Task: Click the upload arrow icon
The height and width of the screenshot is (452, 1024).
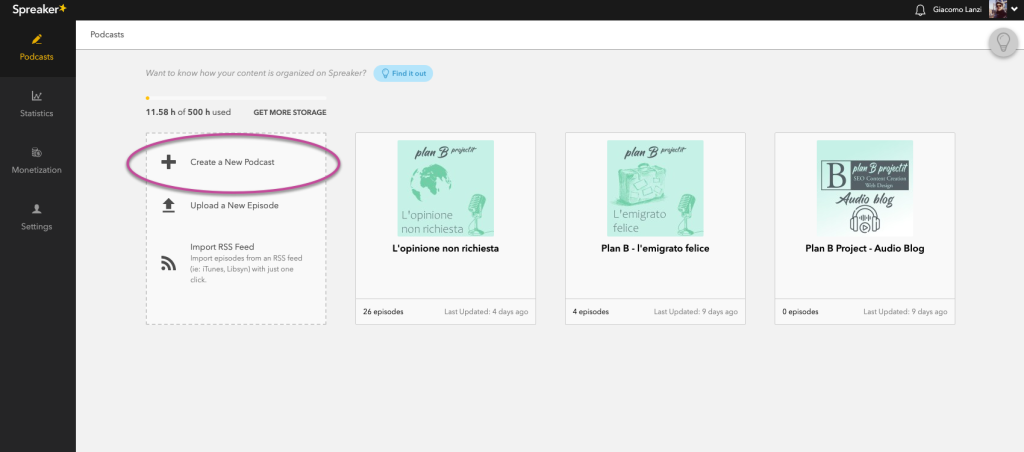Action: [168, 206]
